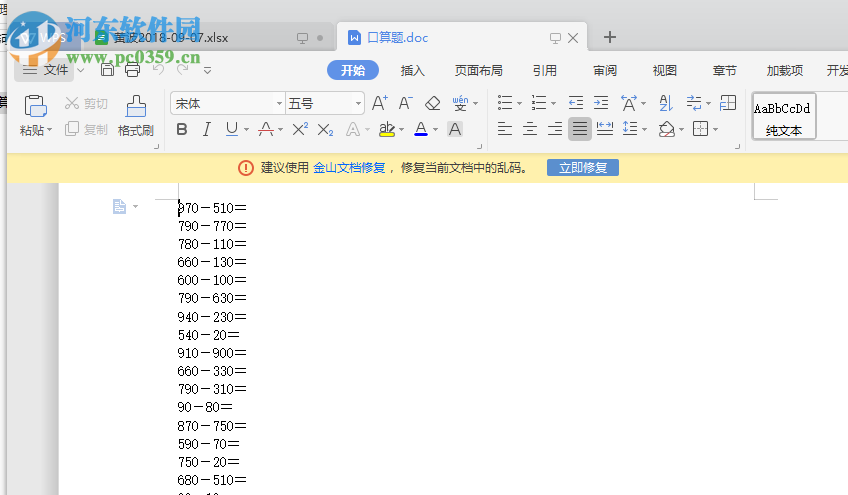This screenshot has height=495, width=848.
Task: Click the Align right icon
Action: [x=555, y=129]
